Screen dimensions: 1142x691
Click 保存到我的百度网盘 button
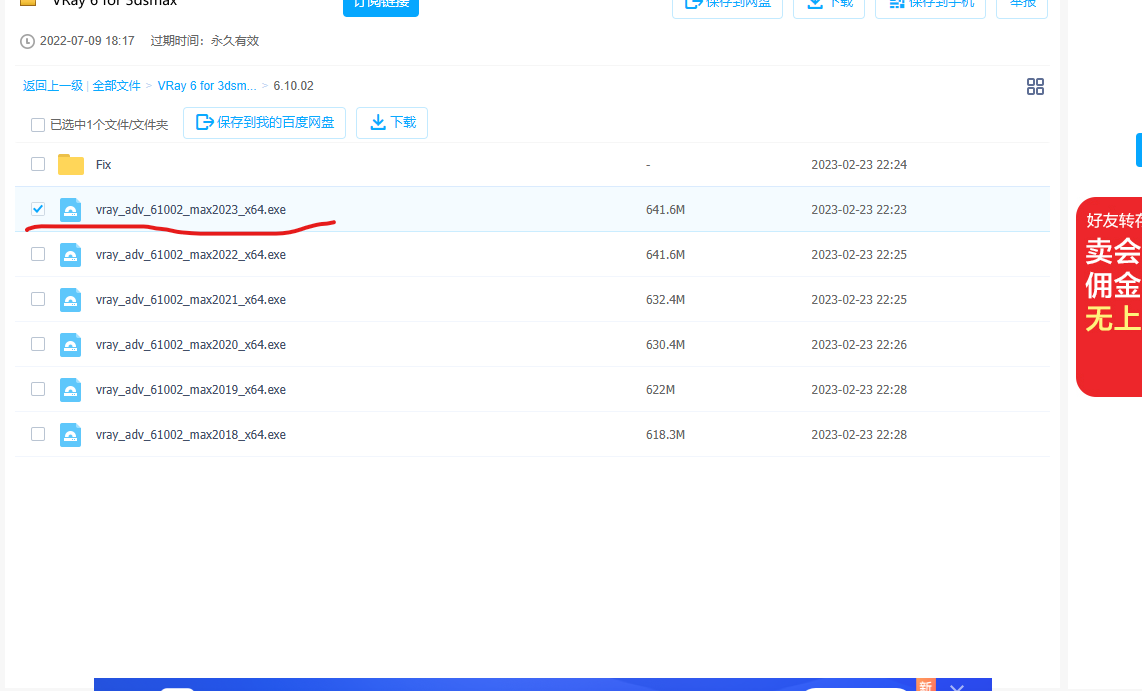tap(264, 122)
